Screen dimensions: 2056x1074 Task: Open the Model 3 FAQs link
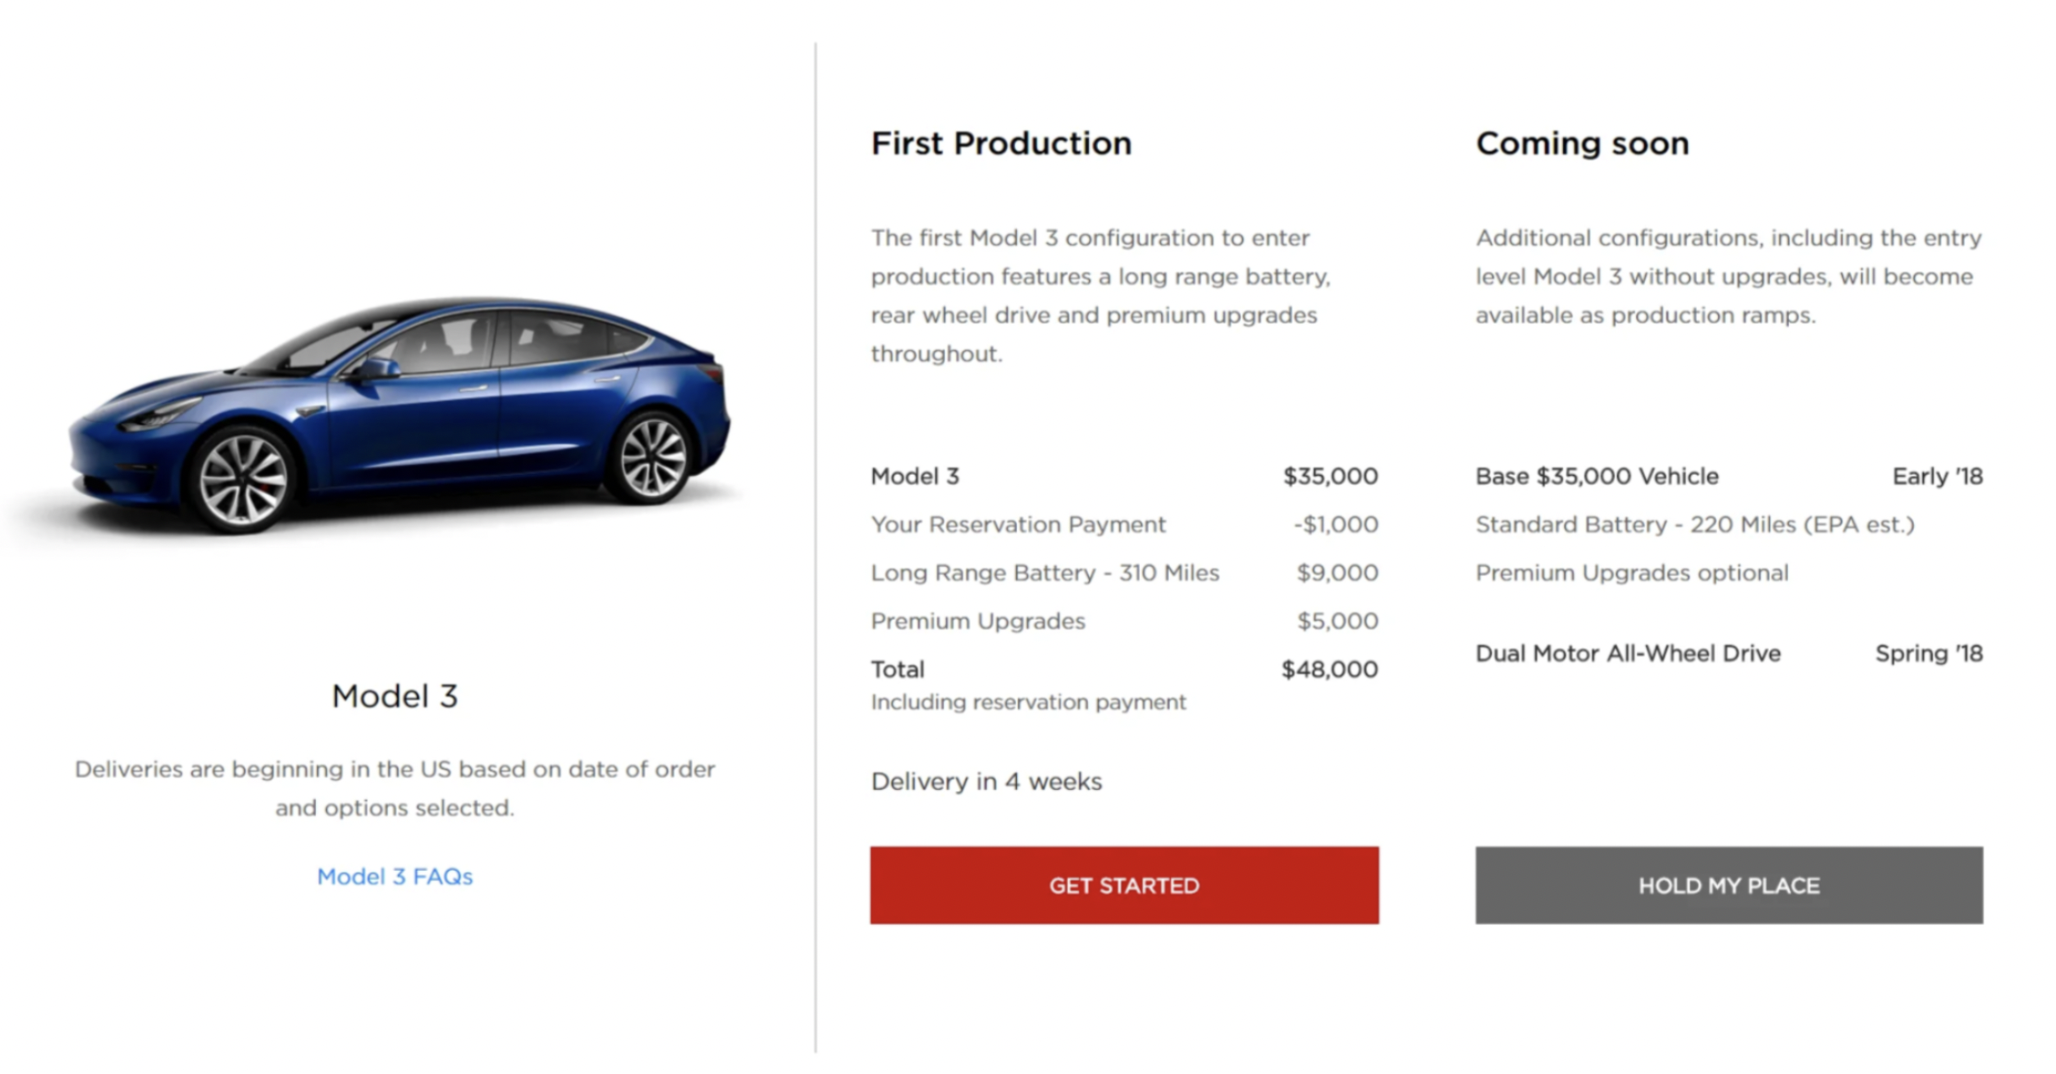click(x=395, y=877)
